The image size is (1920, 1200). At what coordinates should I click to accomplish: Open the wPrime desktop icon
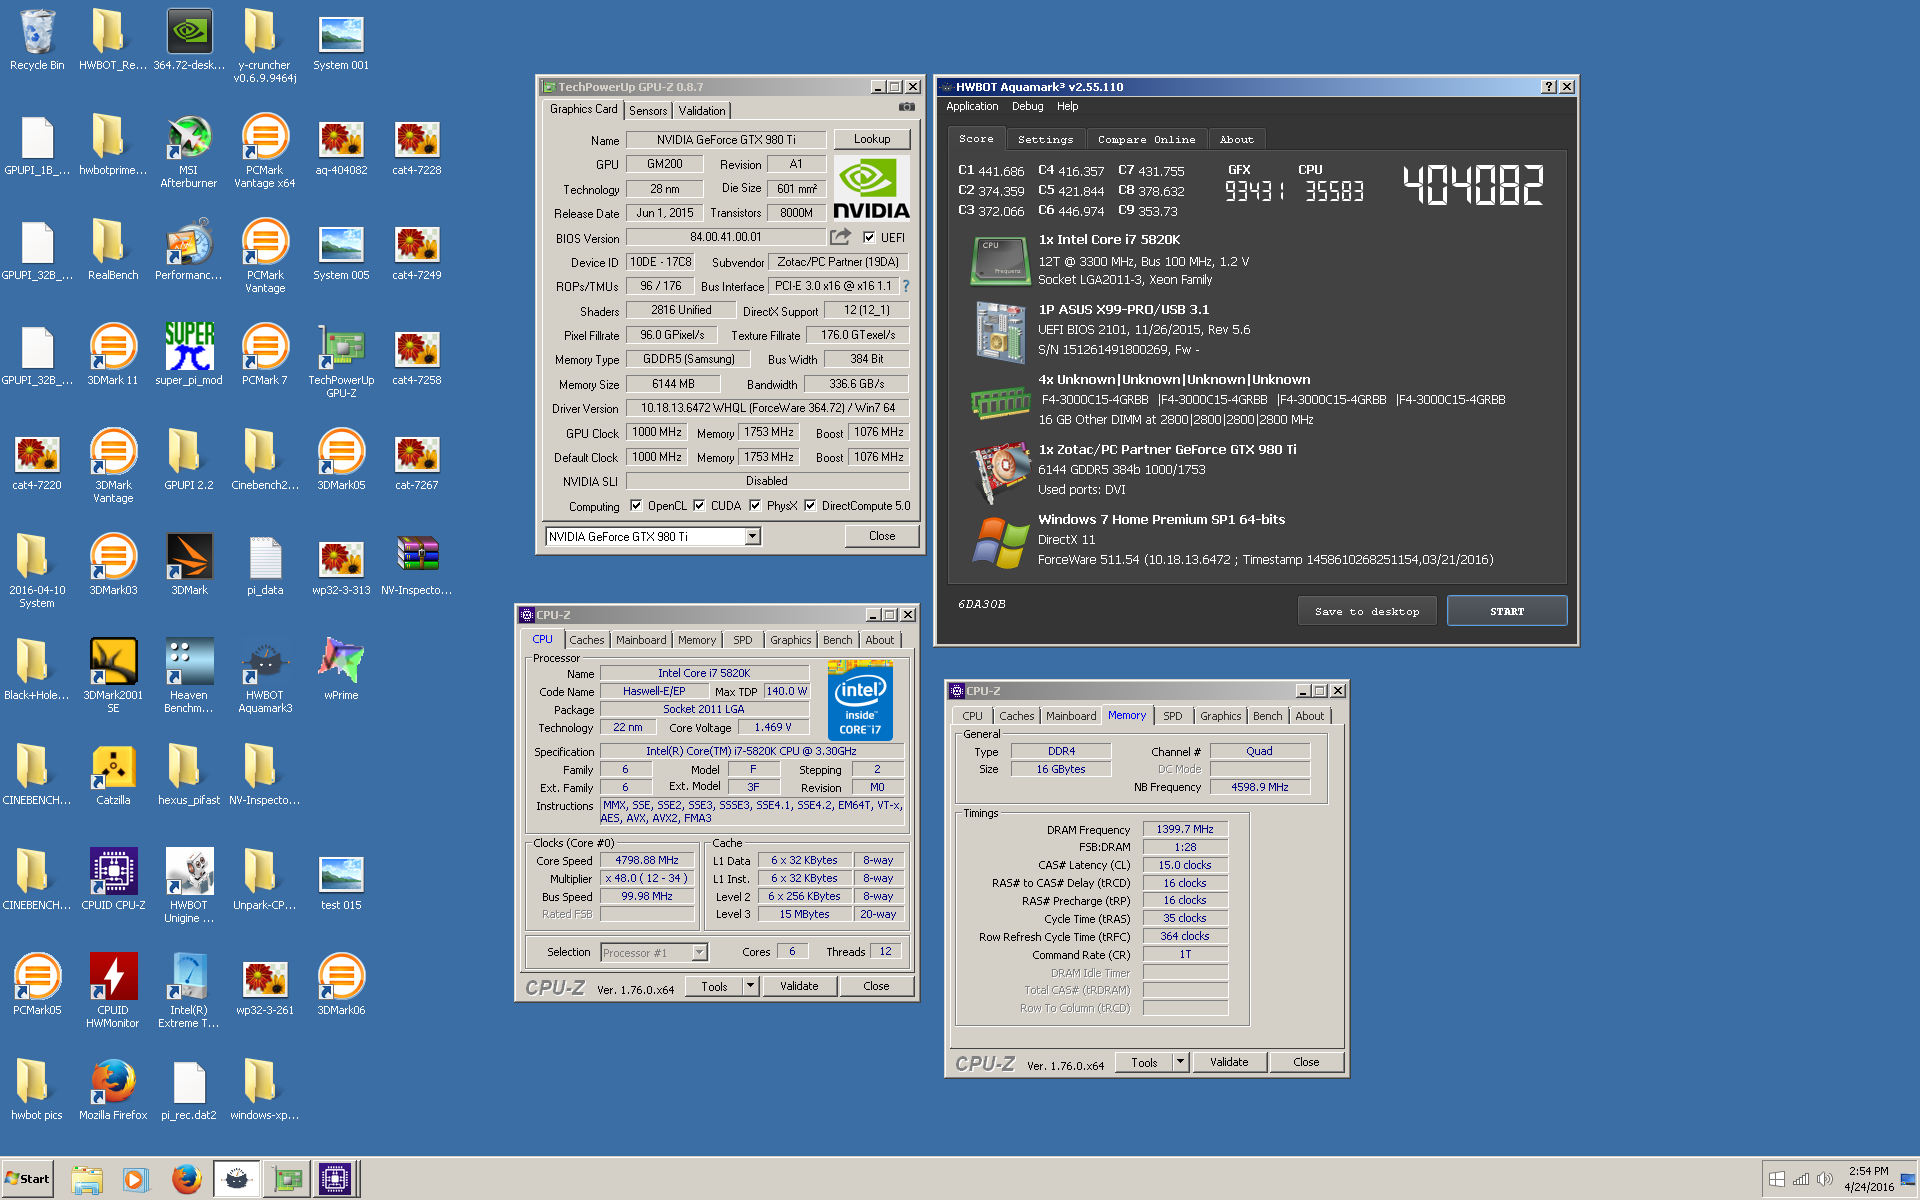pyautogui.click(x=341, y=670)
